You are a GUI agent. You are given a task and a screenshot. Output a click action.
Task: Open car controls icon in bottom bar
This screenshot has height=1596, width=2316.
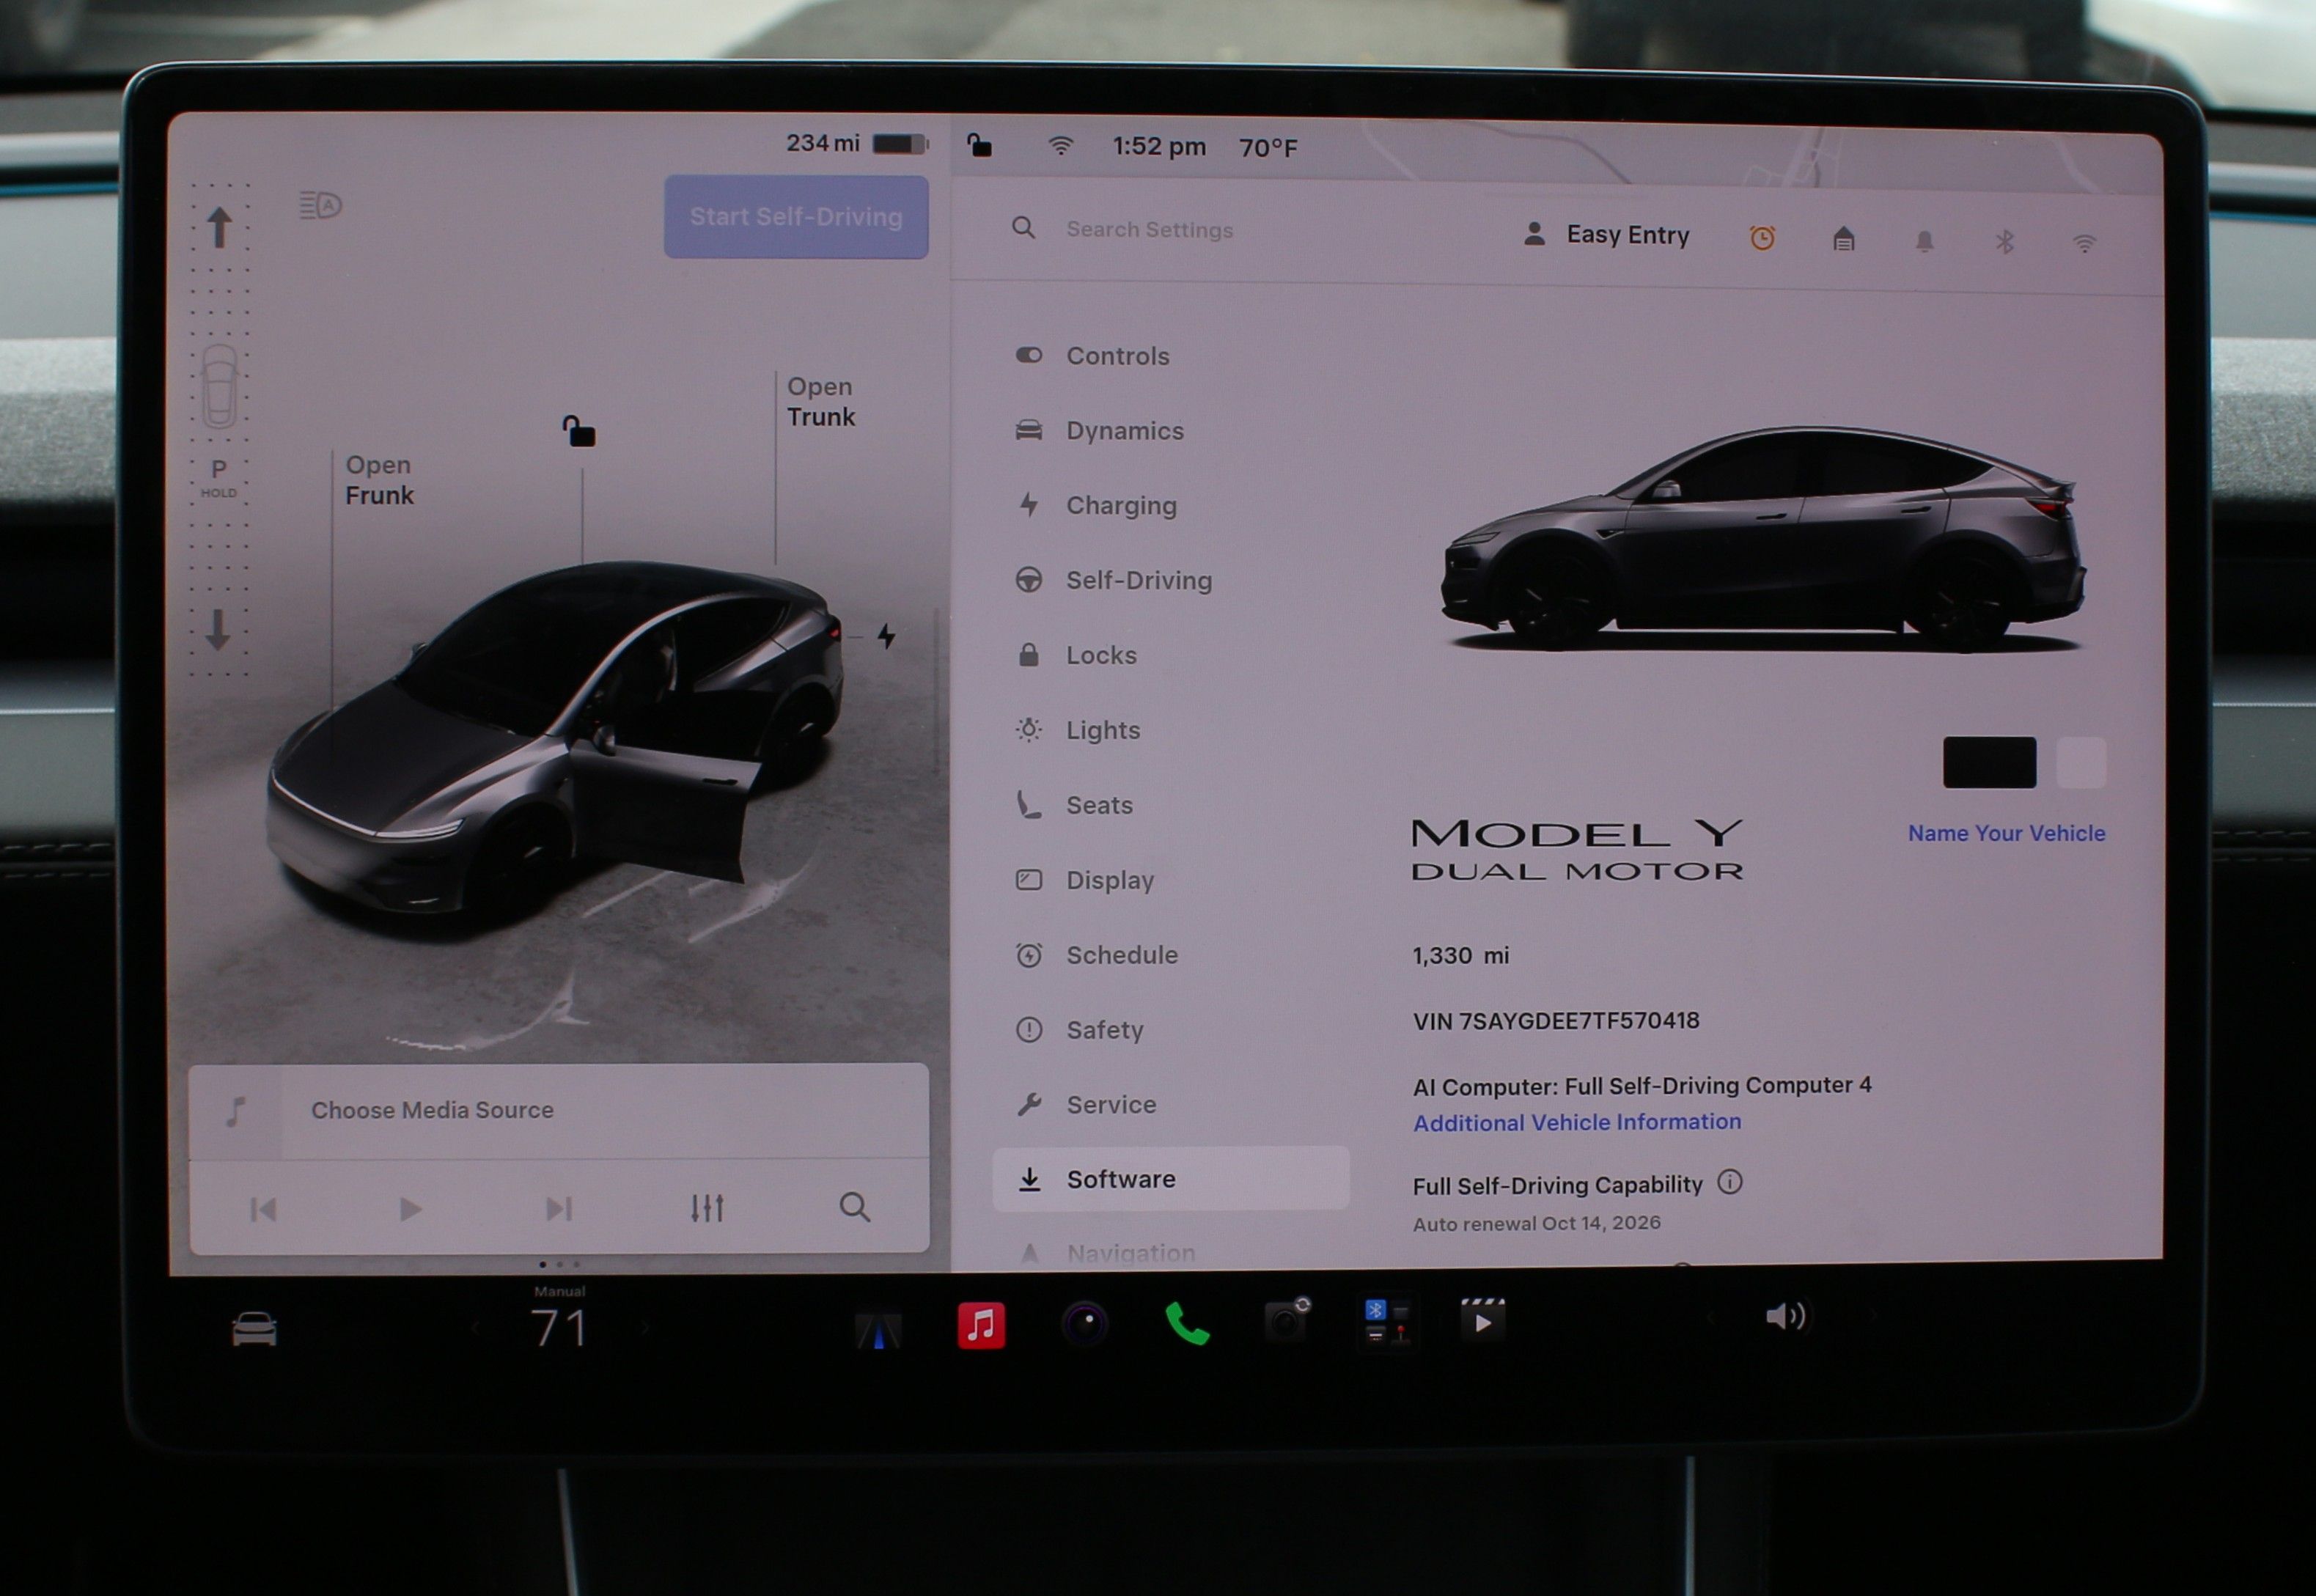254,1330
